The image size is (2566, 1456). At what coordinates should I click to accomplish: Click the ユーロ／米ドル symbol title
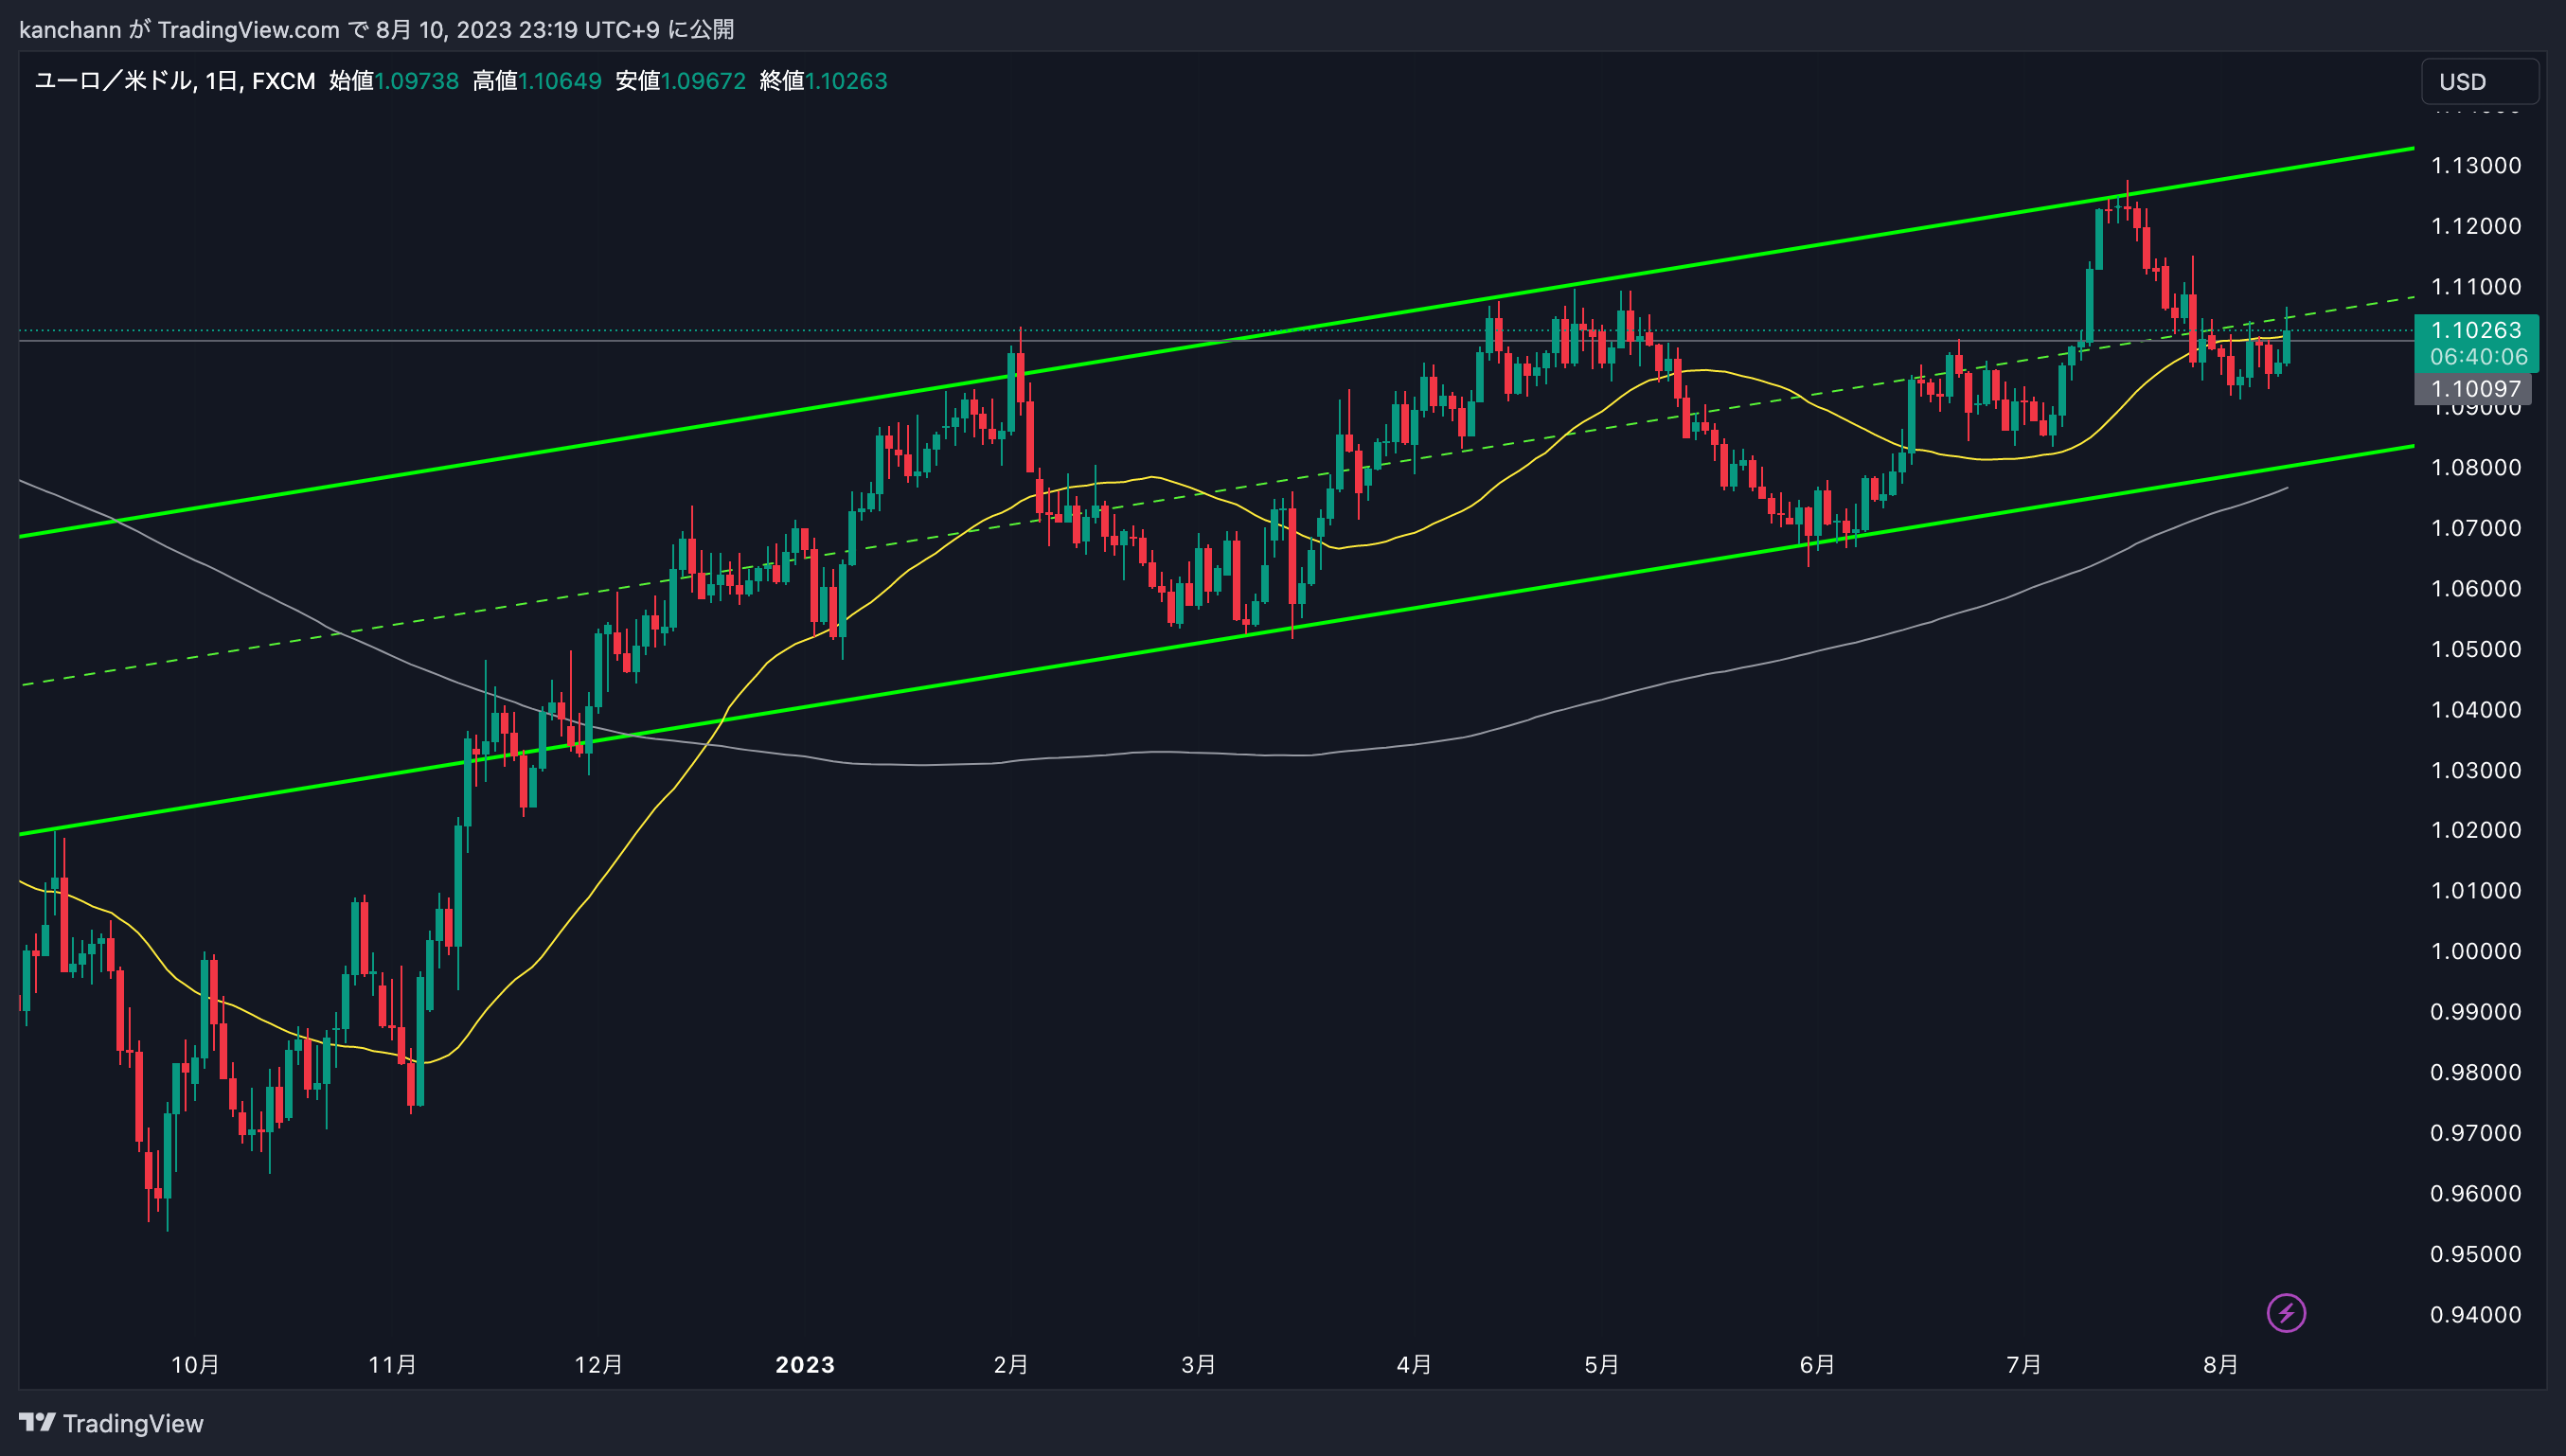[113, 81]
